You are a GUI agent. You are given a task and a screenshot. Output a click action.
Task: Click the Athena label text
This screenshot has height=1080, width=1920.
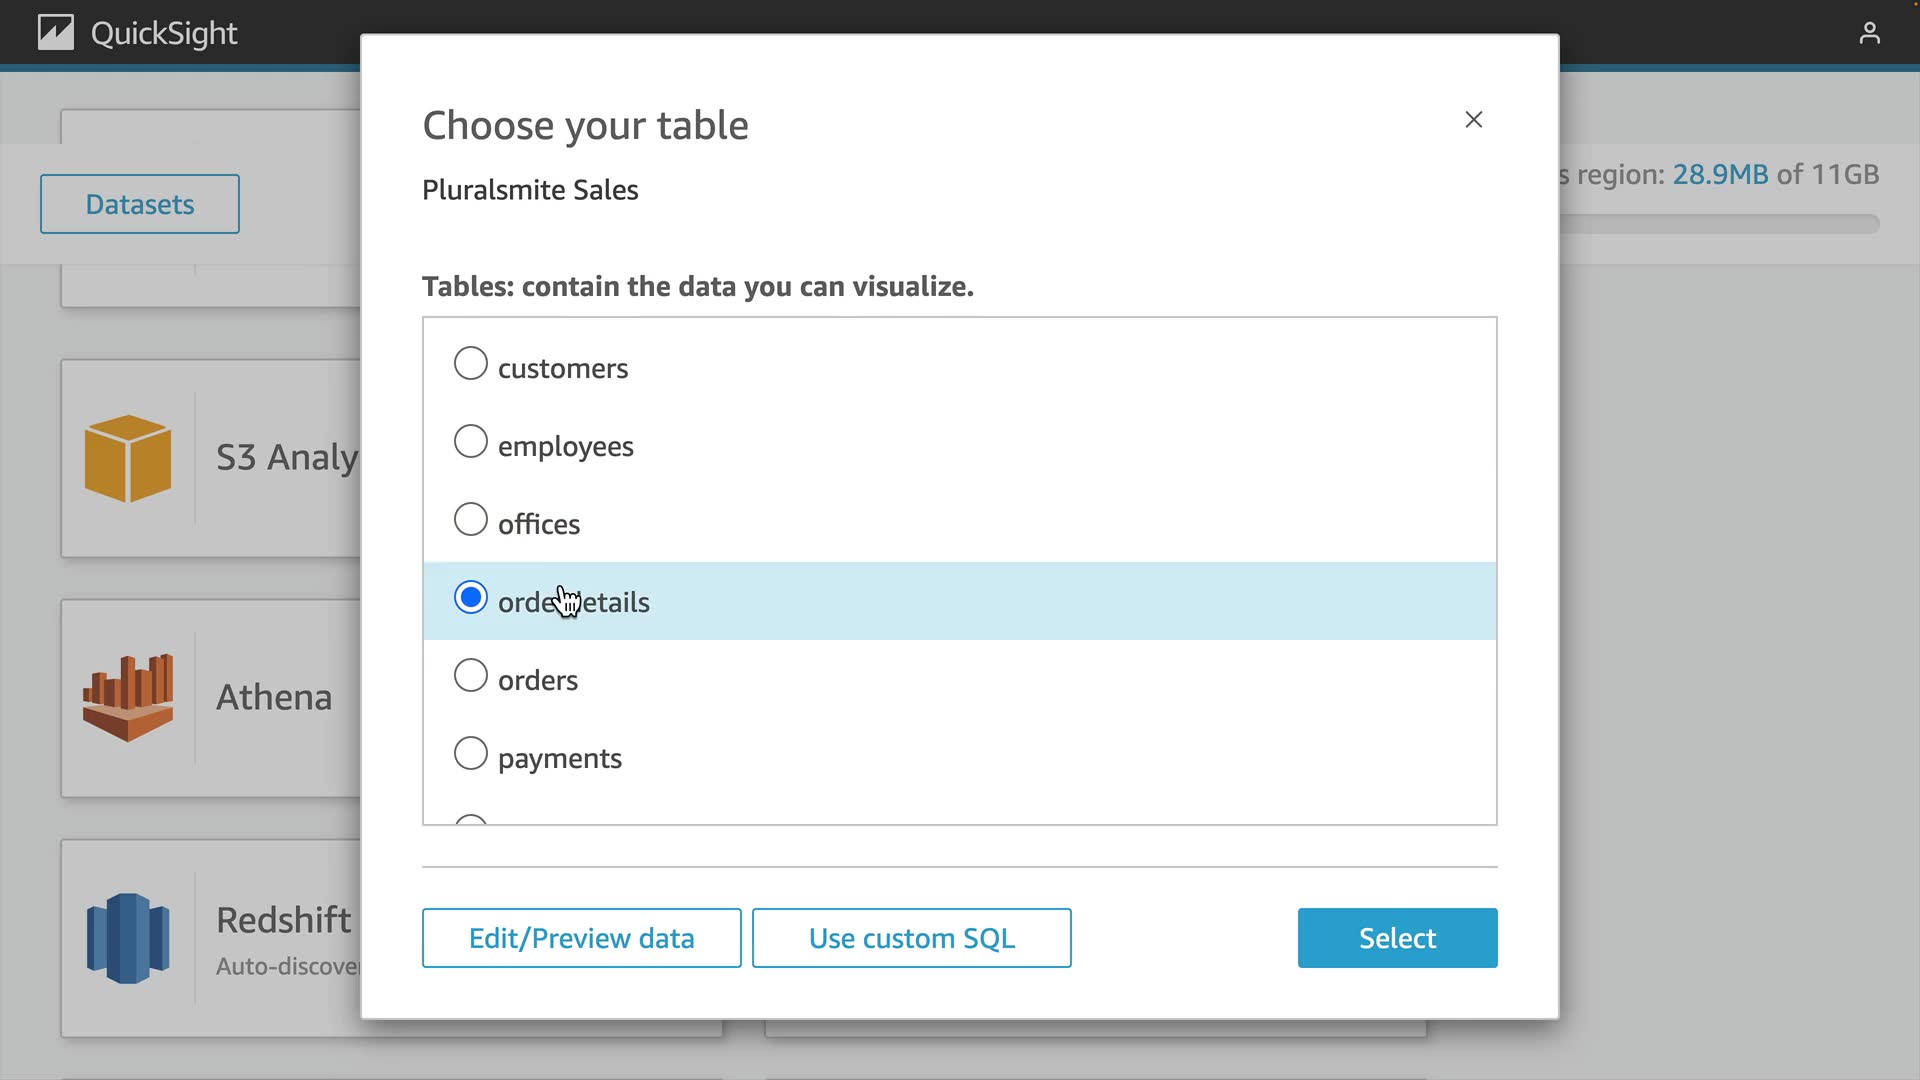(x=274, y=698)
